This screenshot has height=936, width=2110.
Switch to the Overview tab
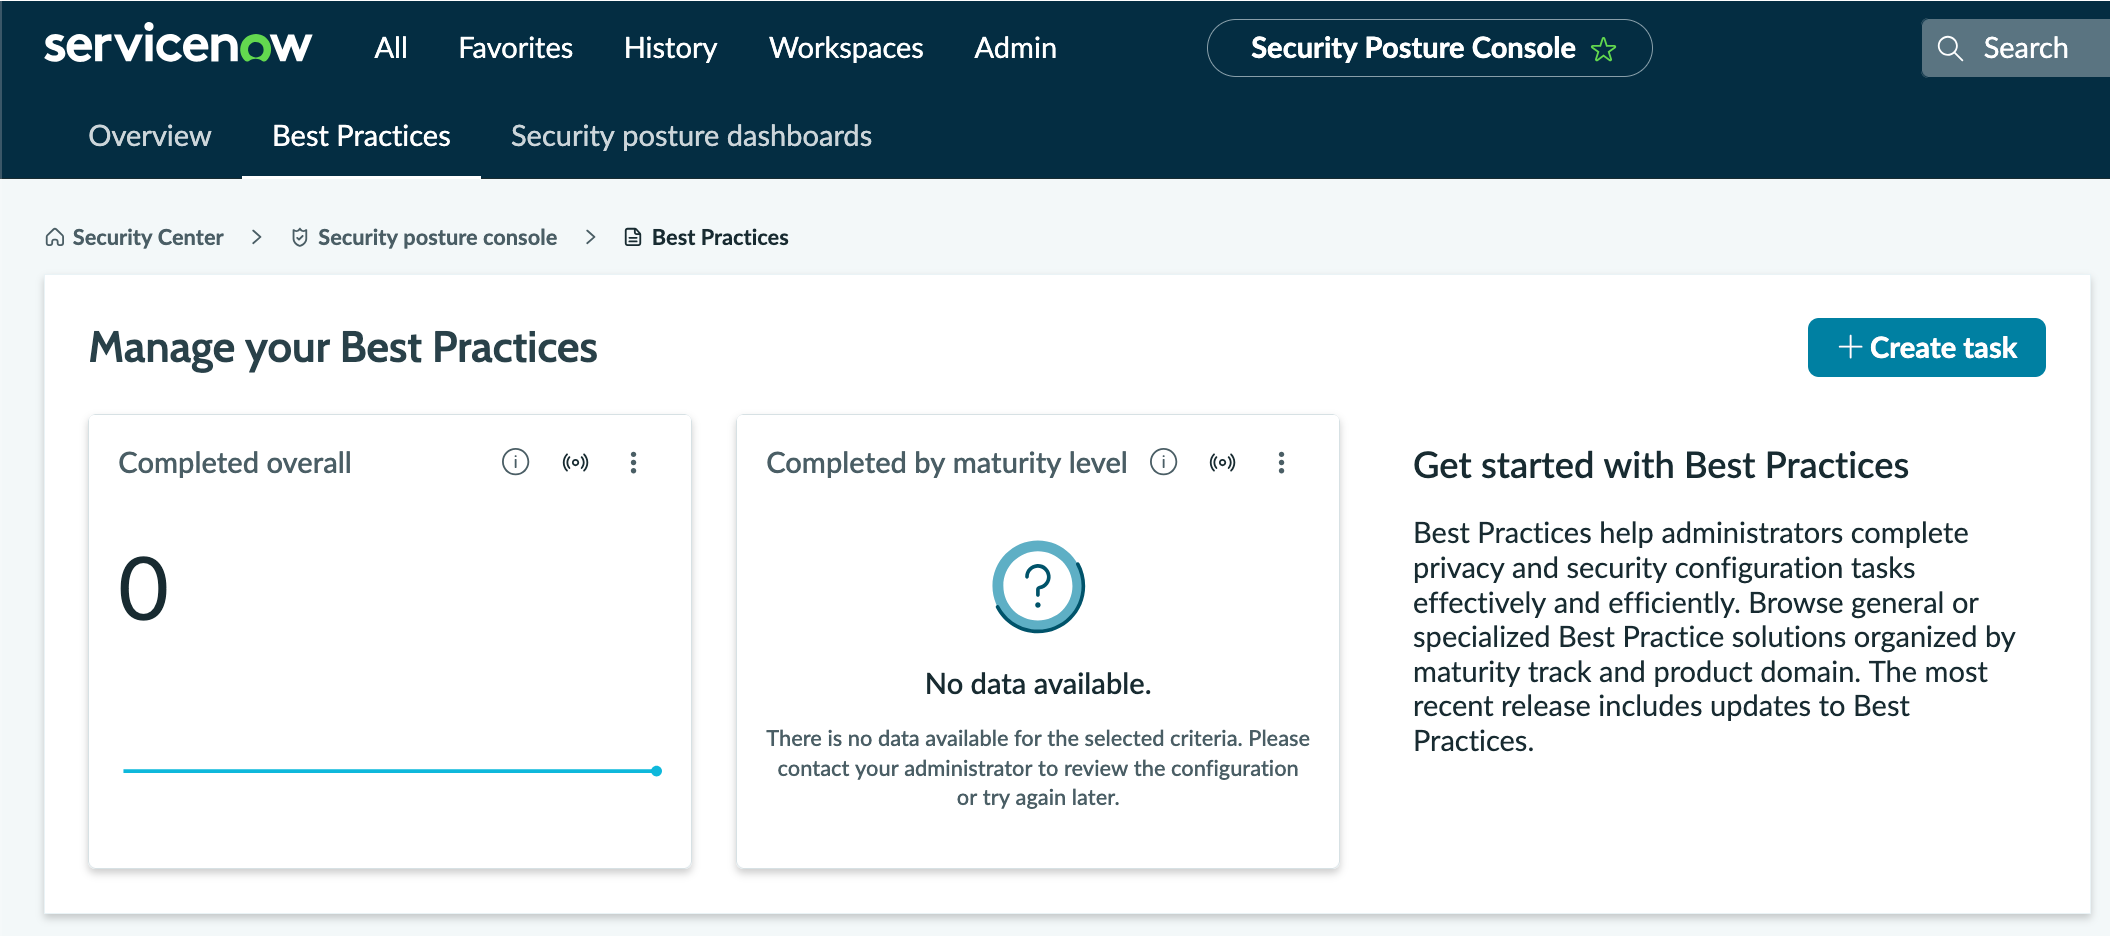[x=150, y=136]
